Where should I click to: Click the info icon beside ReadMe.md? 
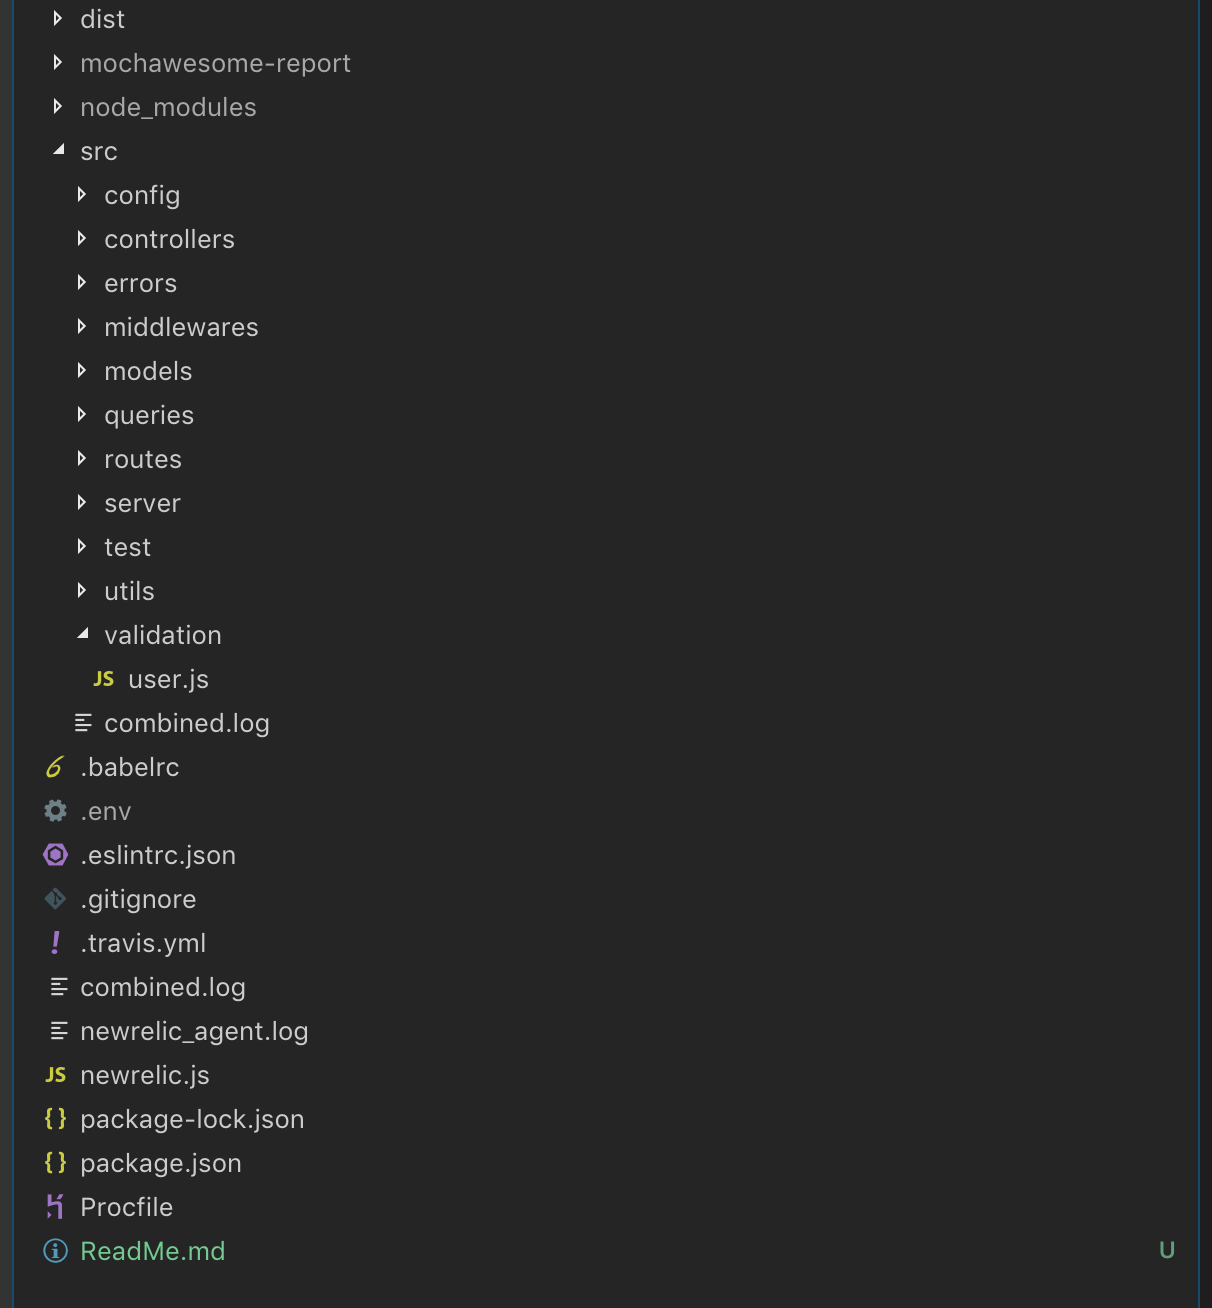coord(55,1251)
